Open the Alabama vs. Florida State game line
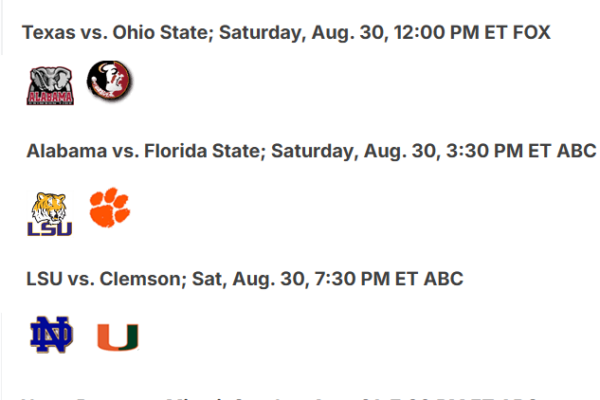600x400 pixels. click(311, 151)
